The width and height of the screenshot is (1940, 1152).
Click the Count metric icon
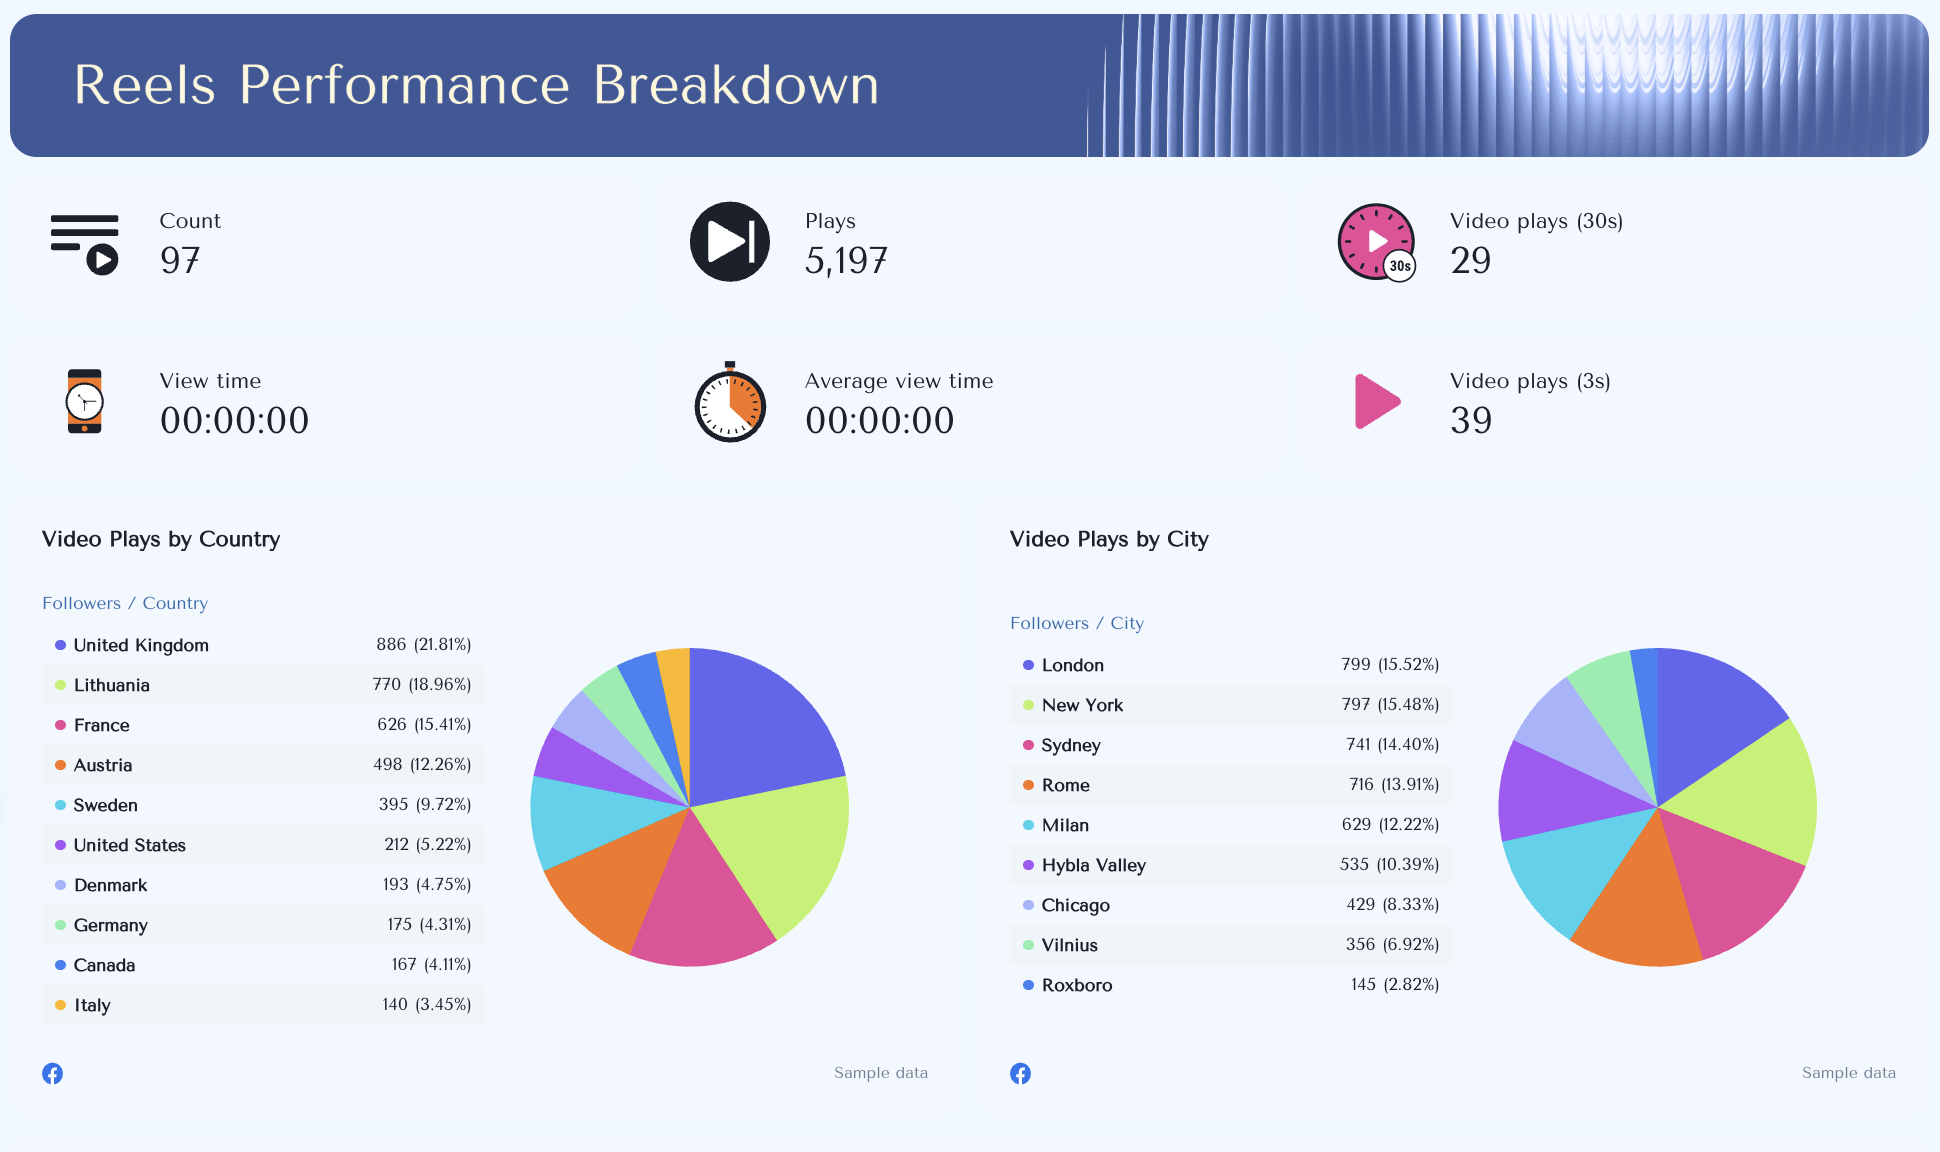tap(85, 242)
